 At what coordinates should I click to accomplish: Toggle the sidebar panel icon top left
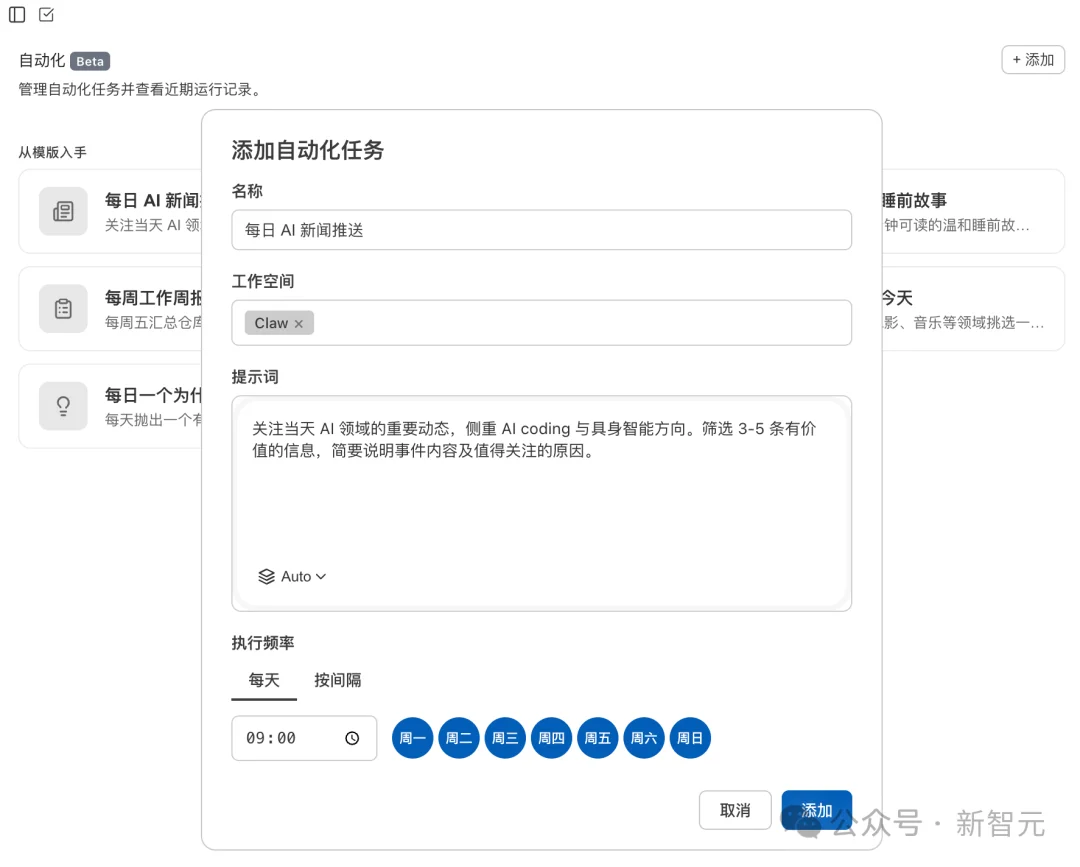pyautogui.click(x=16, y=14)
